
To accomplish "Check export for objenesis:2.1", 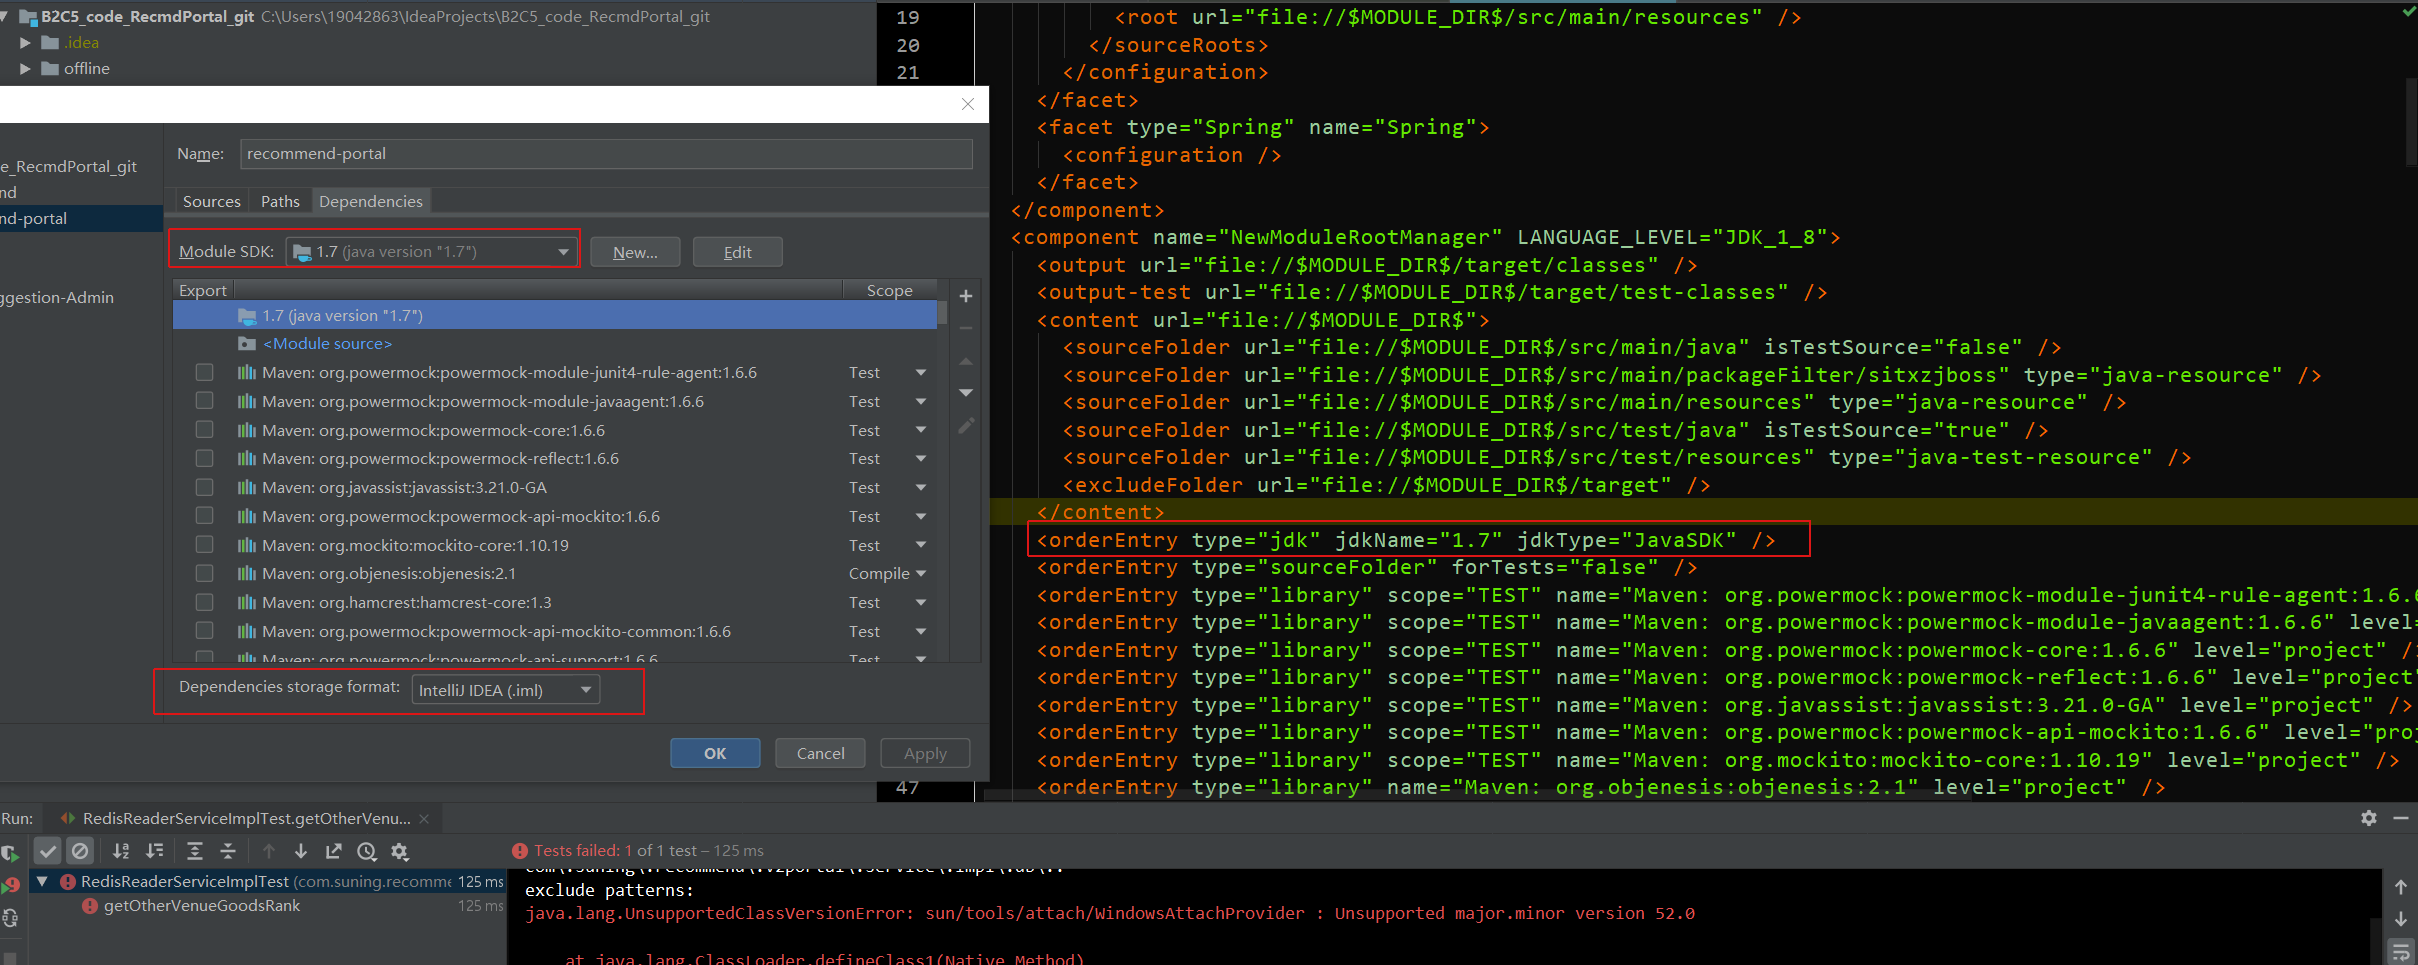I will coord(205,573).
